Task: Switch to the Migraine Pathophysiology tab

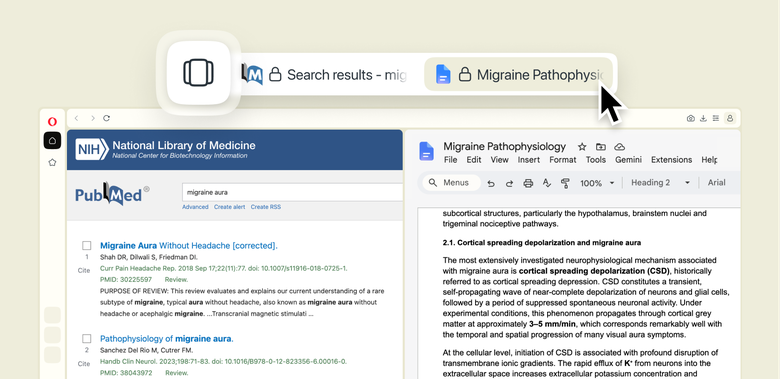Action: pyautogui.click(x=518, y=74)
